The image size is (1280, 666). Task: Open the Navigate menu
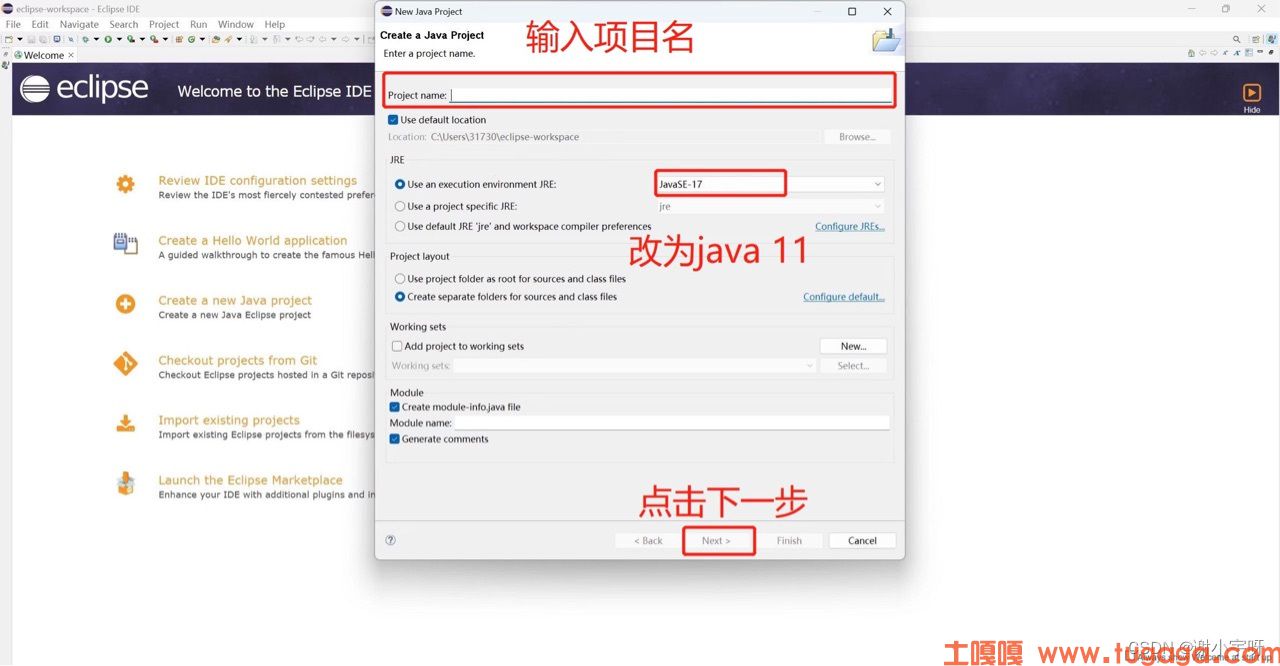pyautogui.click(x=79, y=24)
